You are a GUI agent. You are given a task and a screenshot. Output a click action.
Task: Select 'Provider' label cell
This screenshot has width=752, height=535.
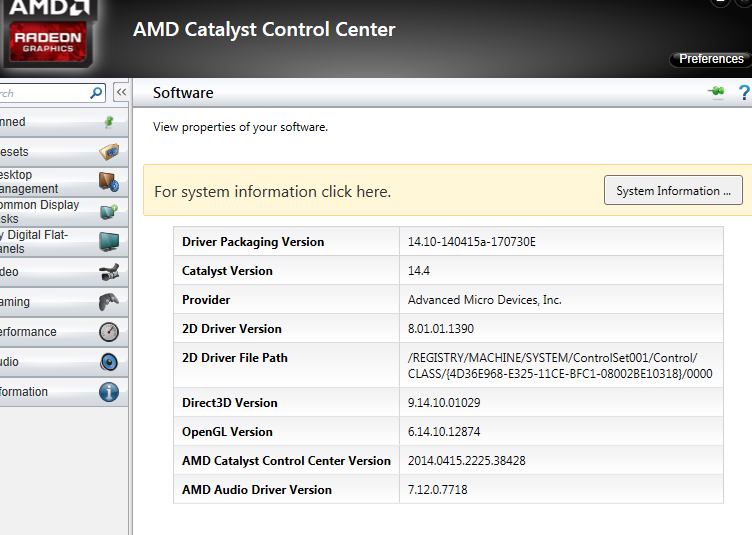286,300
